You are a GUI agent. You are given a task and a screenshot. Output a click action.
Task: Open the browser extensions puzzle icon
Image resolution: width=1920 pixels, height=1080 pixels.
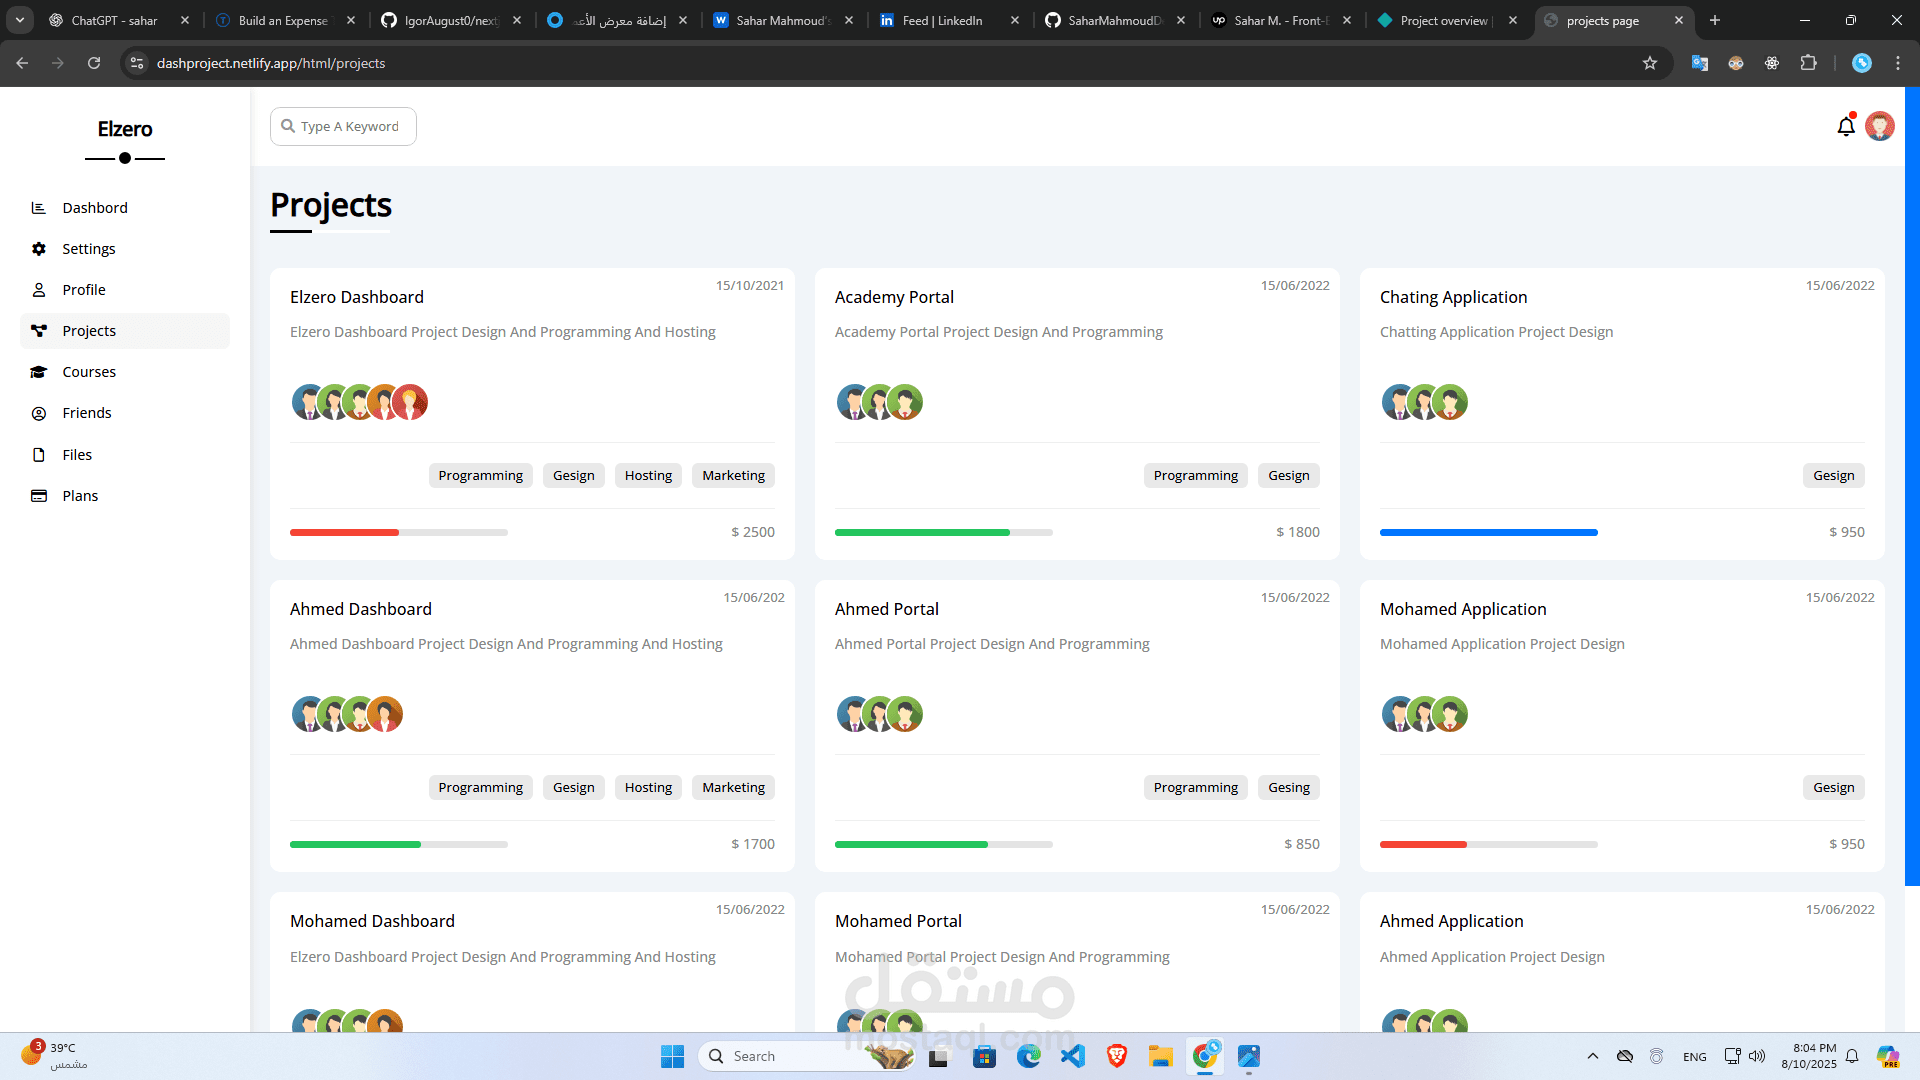point(1808,63)
